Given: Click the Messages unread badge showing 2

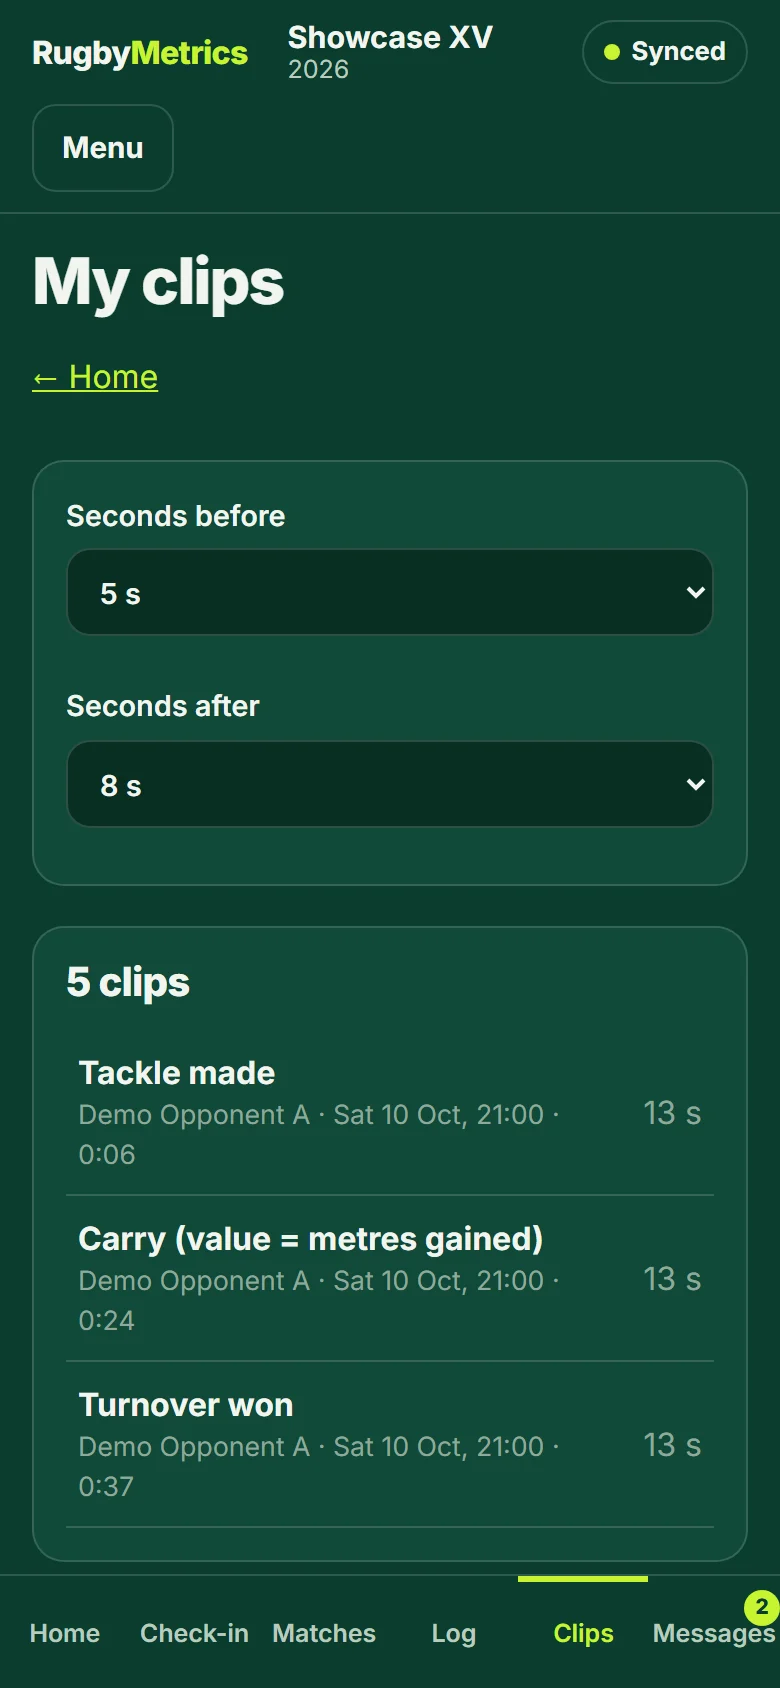Looking at the screenshot, I should point(762,1607).
